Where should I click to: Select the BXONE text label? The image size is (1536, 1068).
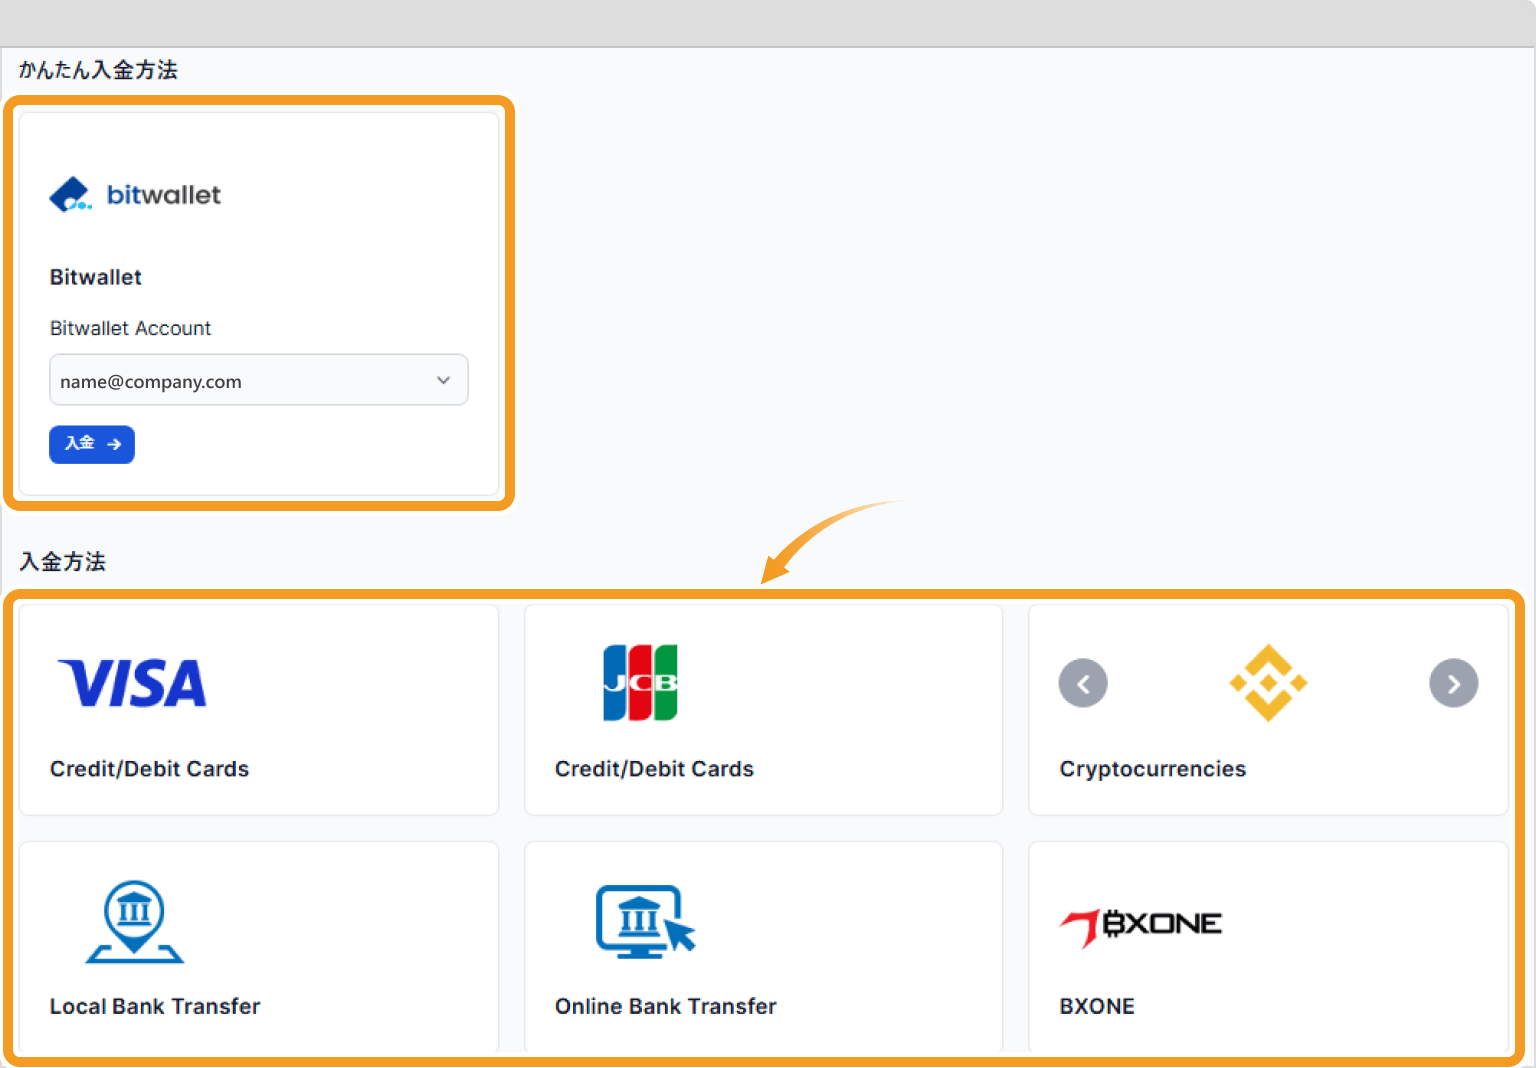point(1097,1007)
